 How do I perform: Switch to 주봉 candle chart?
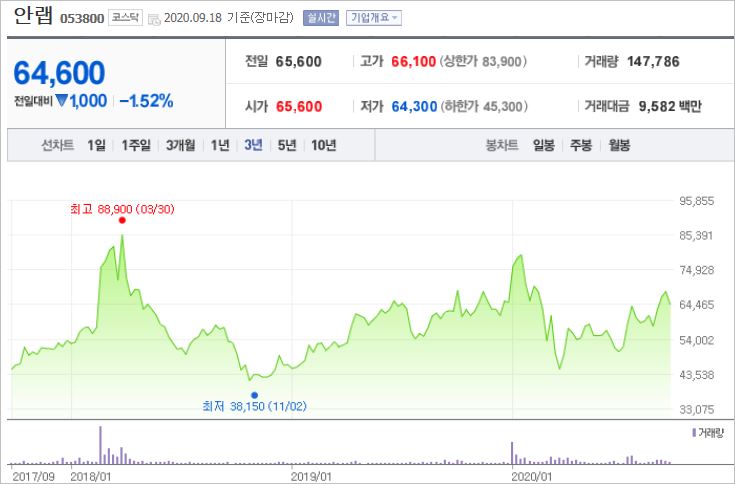point(581,145)
